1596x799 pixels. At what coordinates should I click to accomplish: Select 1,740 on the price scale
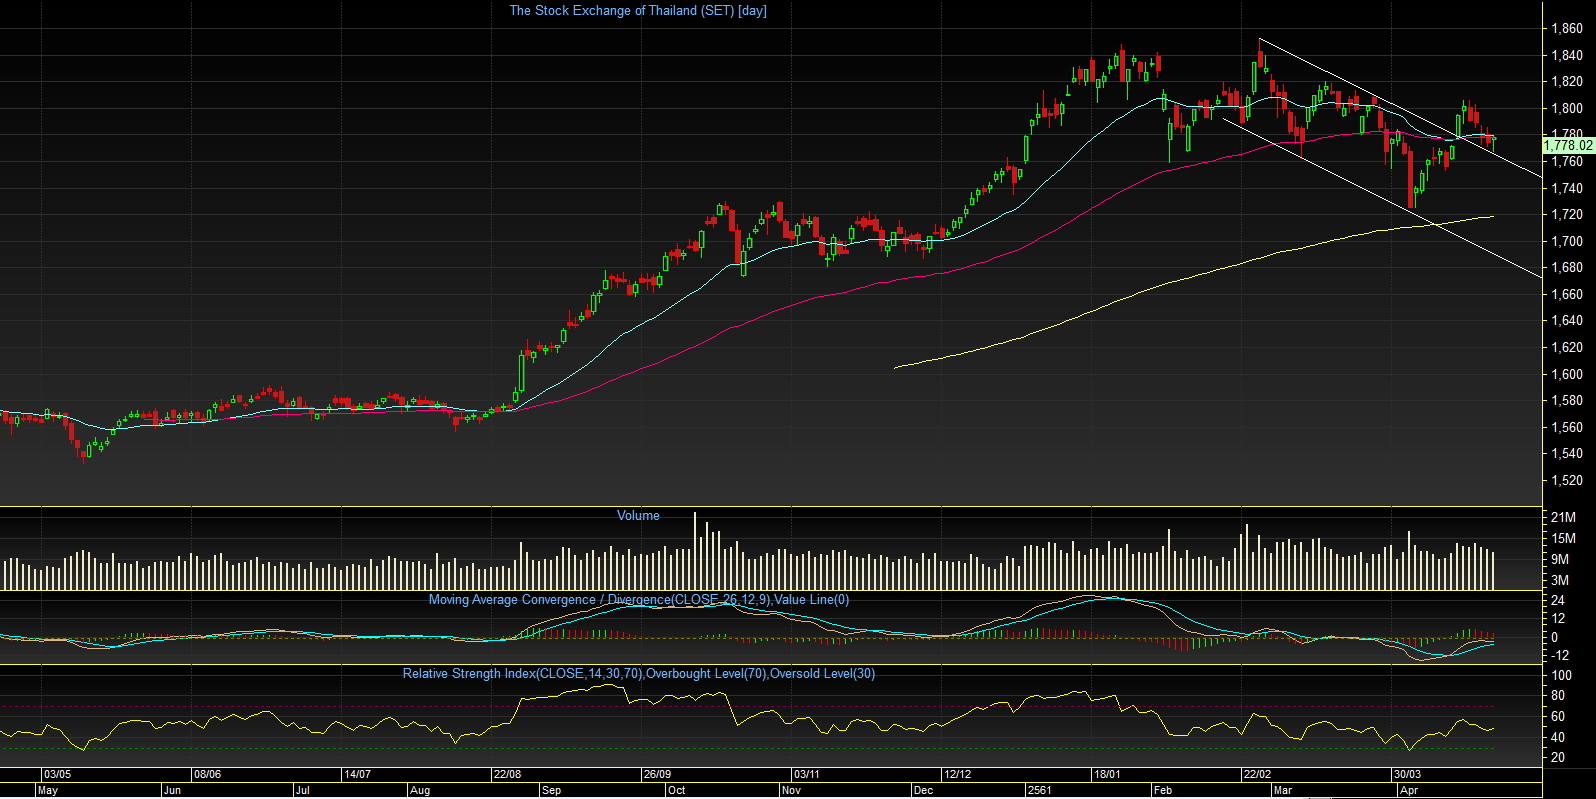pyautogui.click(x=1567, y=188)
